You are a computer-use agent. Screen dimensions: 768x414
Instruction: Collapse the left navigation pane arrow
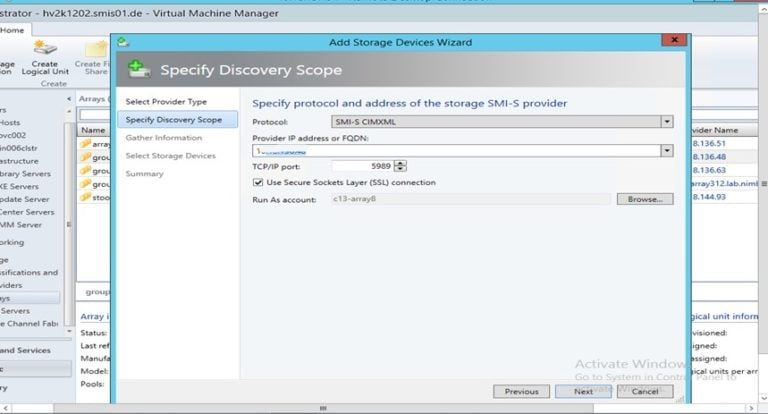69,99
